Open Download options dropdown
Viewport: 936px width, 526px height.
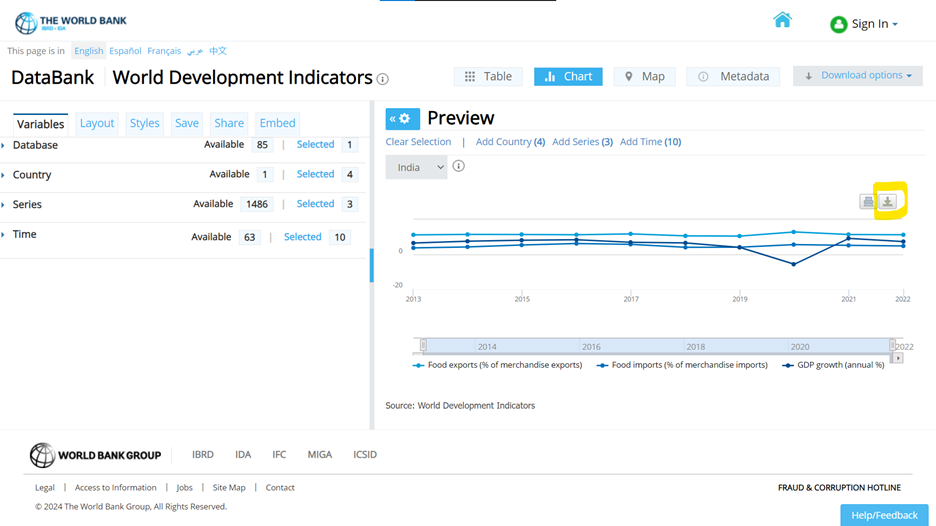858,76
